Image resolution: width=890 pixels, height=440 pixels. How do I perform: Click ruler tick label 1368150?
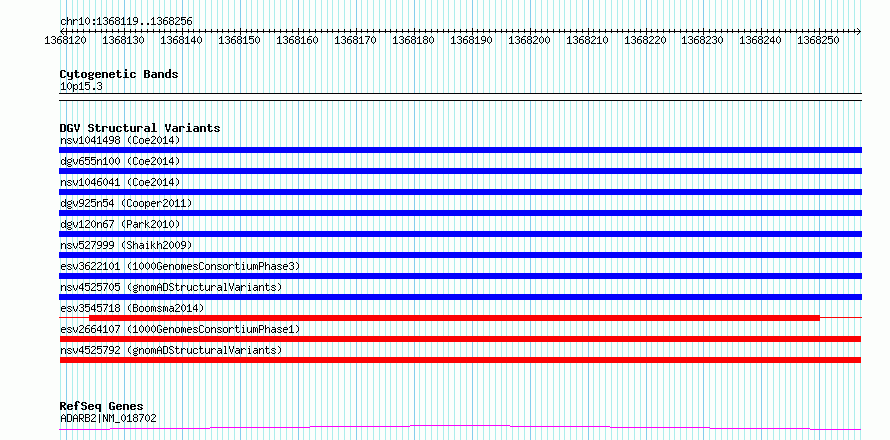(240, 41)
